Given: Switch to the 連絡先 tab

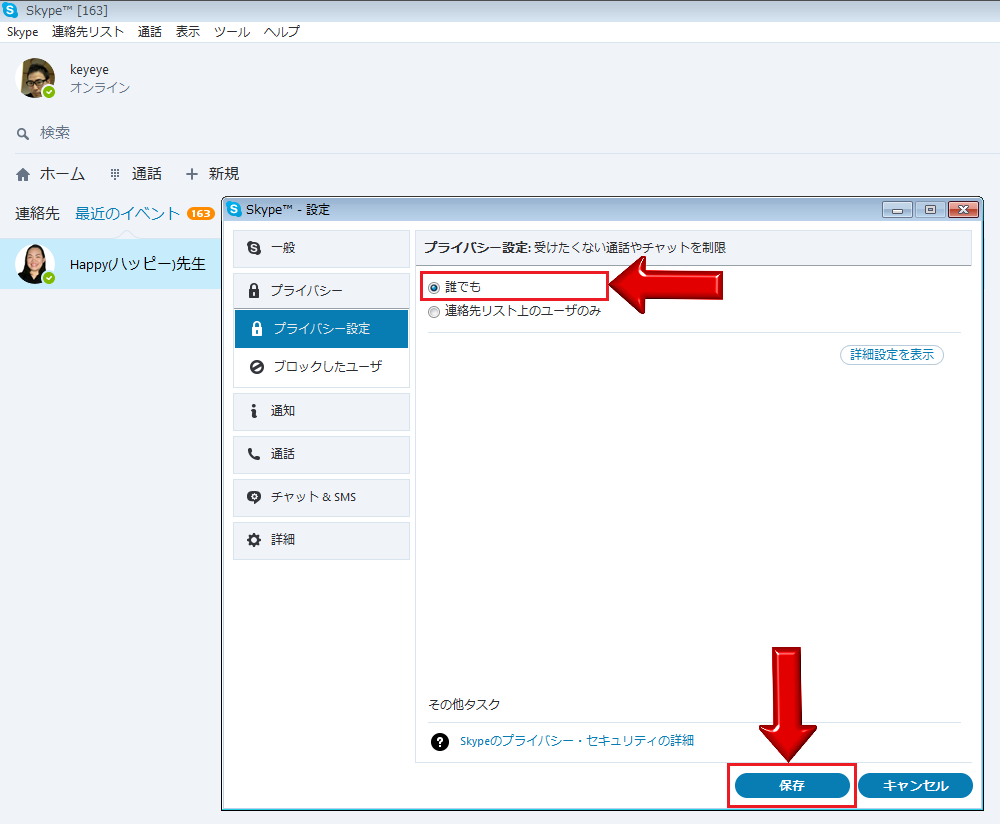Looking at the screenshot, I should pyautogui.click(x=37, y=214).
